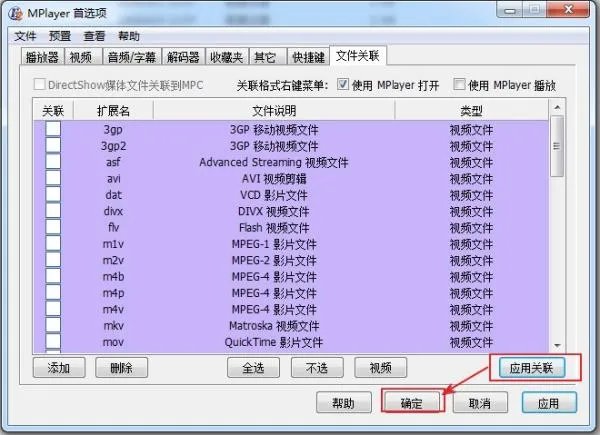Select the 'Advanced Streaming 视频文件' description text

[x=274, y=162]
